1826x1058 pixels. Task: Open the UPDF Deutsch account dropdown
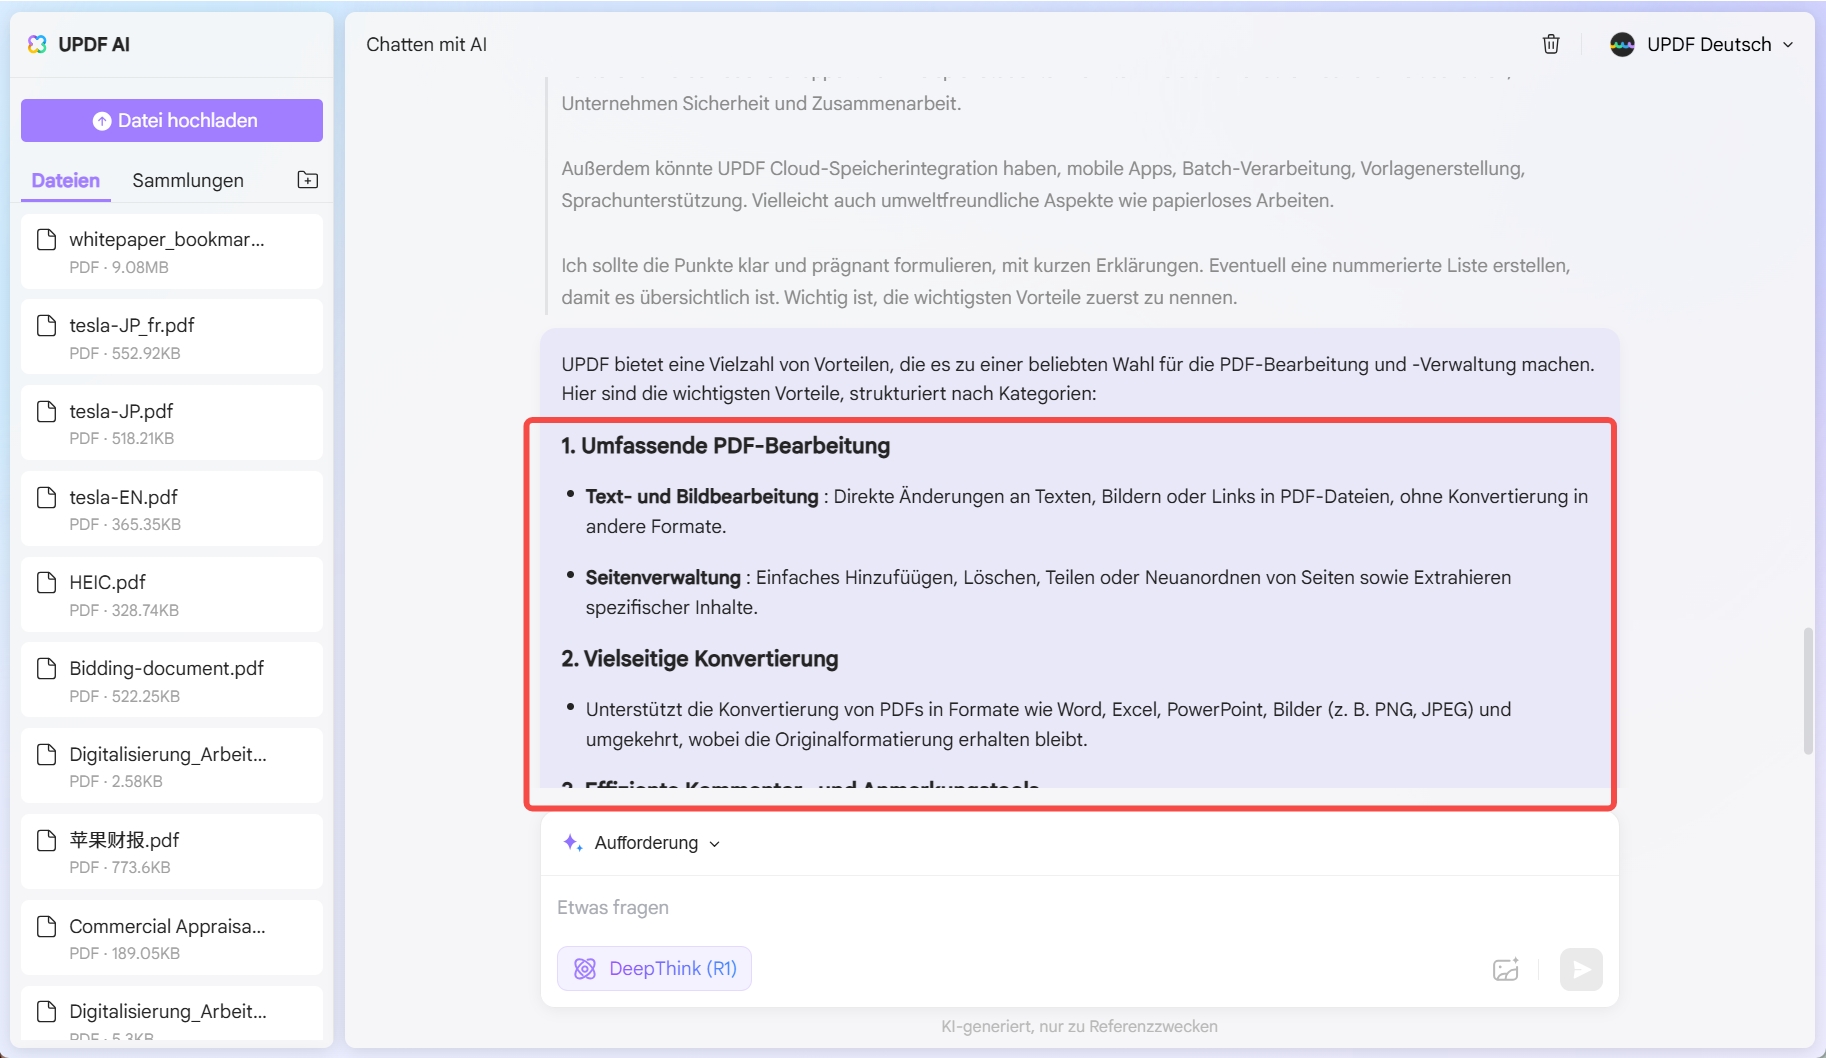click(1702, 44)
